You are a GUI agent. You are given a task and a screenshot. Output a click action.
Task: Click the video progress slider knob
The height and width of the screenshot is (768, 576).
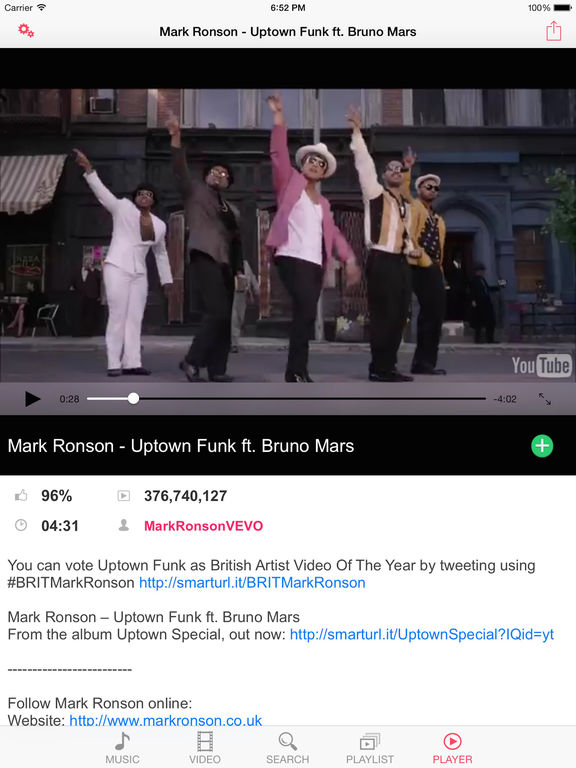[x=133, y=399]
